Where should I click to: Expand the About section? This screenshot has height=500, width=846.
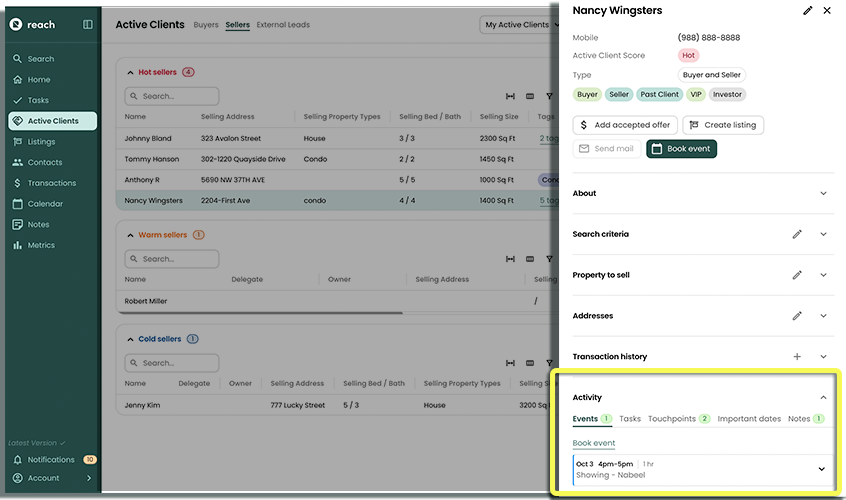click(x=823, y=193)
